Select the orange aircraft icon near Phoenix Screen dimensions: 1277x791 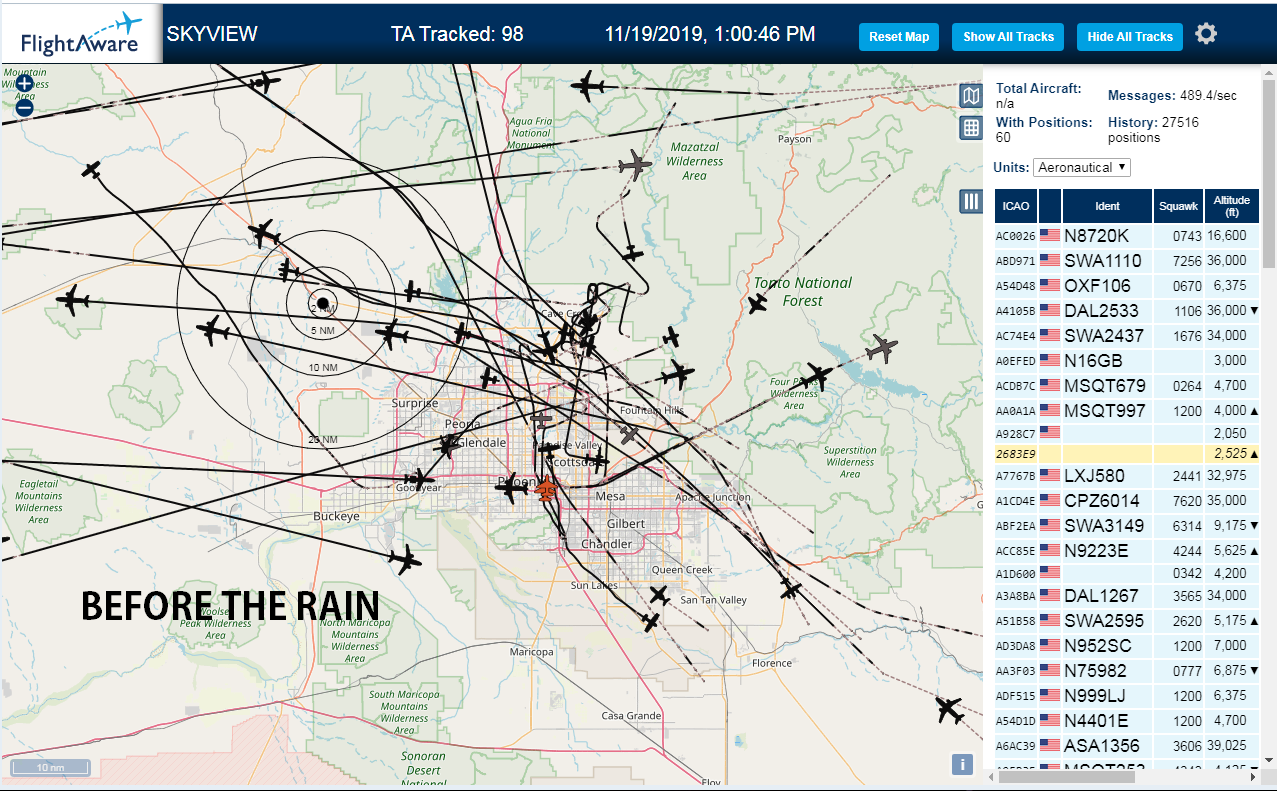point(546,489)
